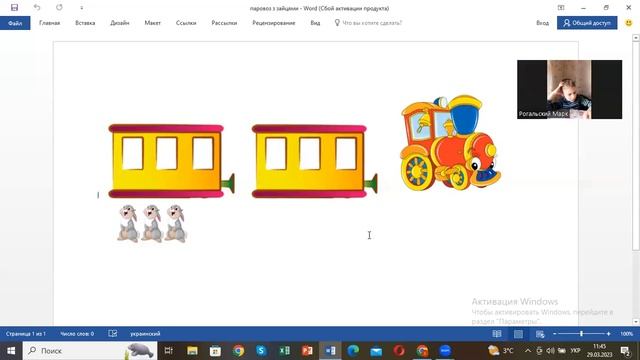Open Ribbon Display Options in title bar
The width and height of the screenshot is (640, 360).
point(561,7)
